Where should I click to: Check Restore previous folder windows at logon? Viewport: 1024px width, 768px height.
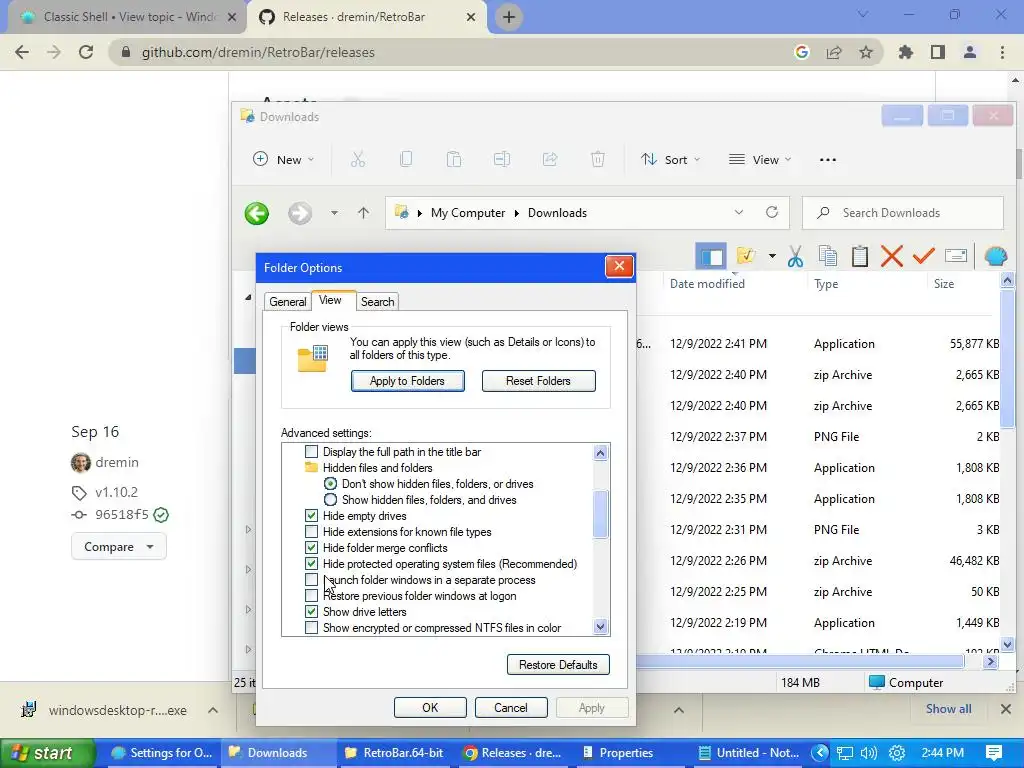tap(312, 596)
